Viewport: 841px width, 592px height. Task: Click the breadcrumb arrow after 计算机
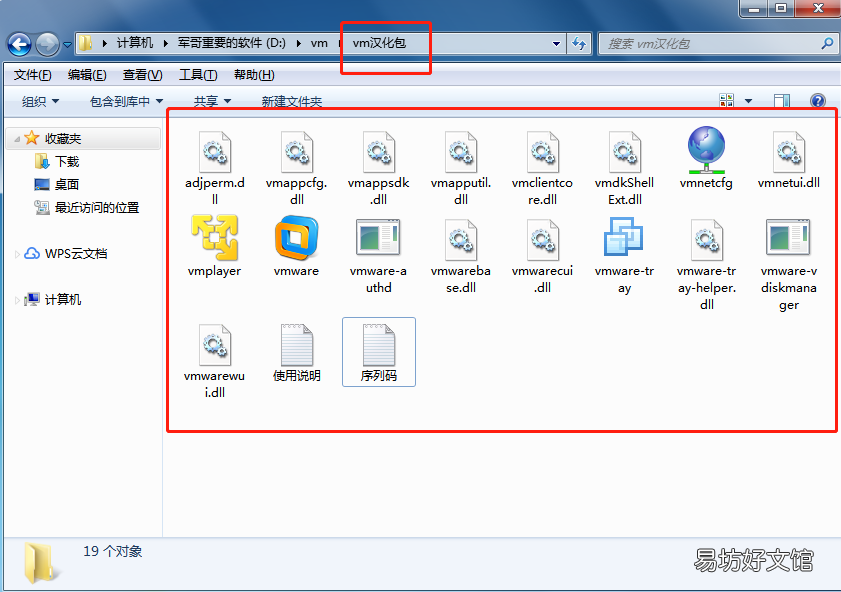click(x=166, y=43)
